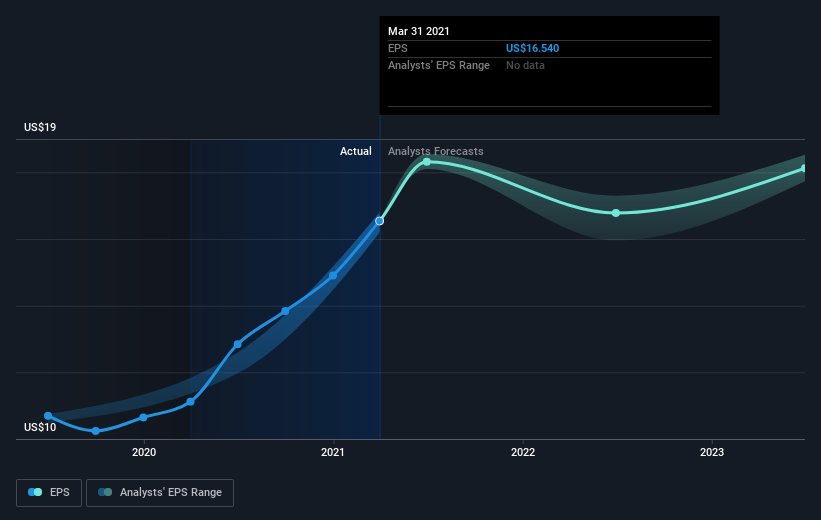Click the Mar 31 2021 tooltip header
The height and width of the screenshot is (520, 821).
point(419,31)
